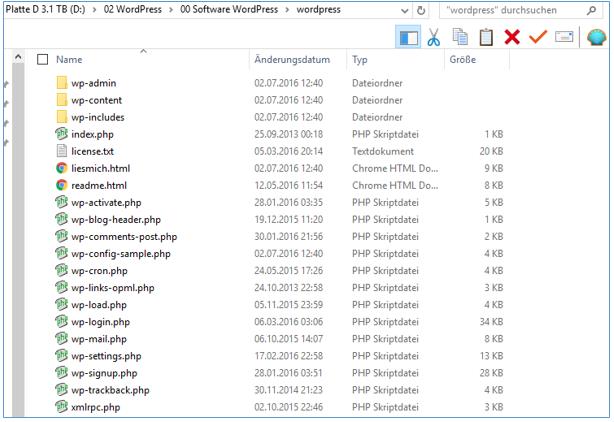Select the readme.html Chrome file
Viewport: 614px width, 422px height.
(99, 186)
